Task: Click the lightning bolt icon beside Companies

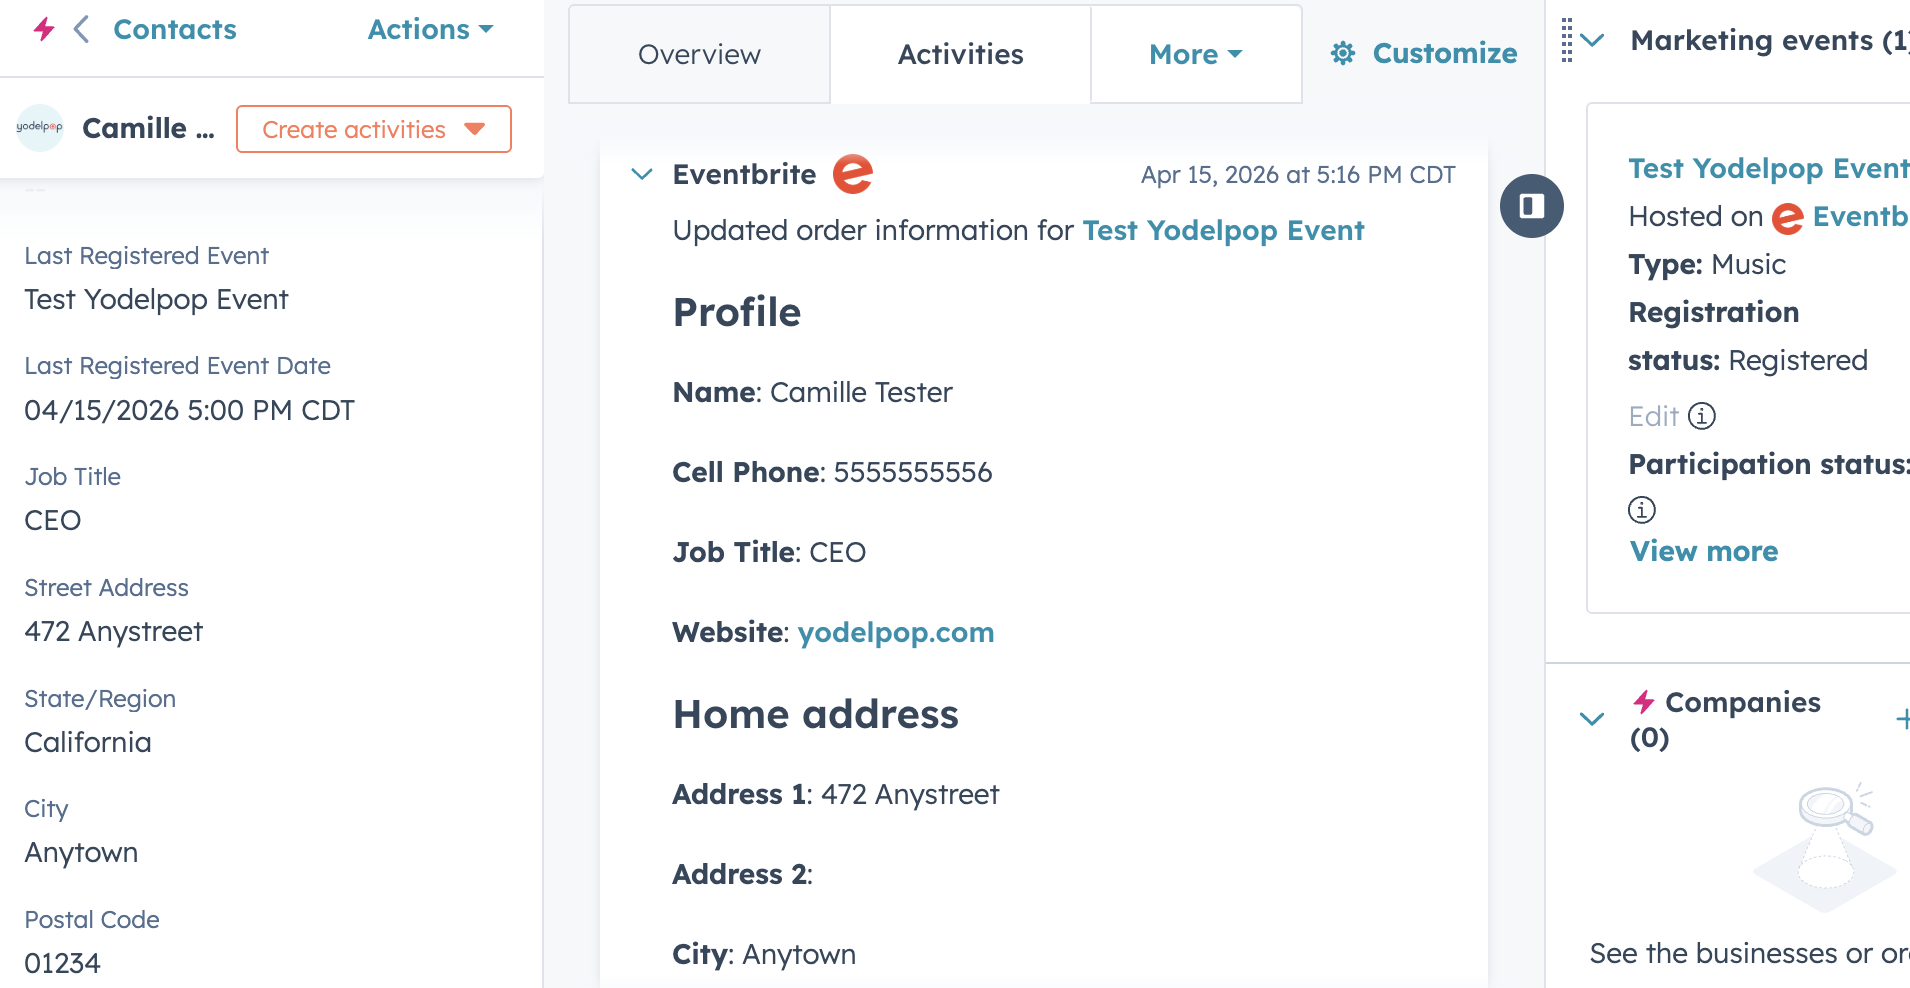Action: pyautogui.click(x=1645, y=702)
